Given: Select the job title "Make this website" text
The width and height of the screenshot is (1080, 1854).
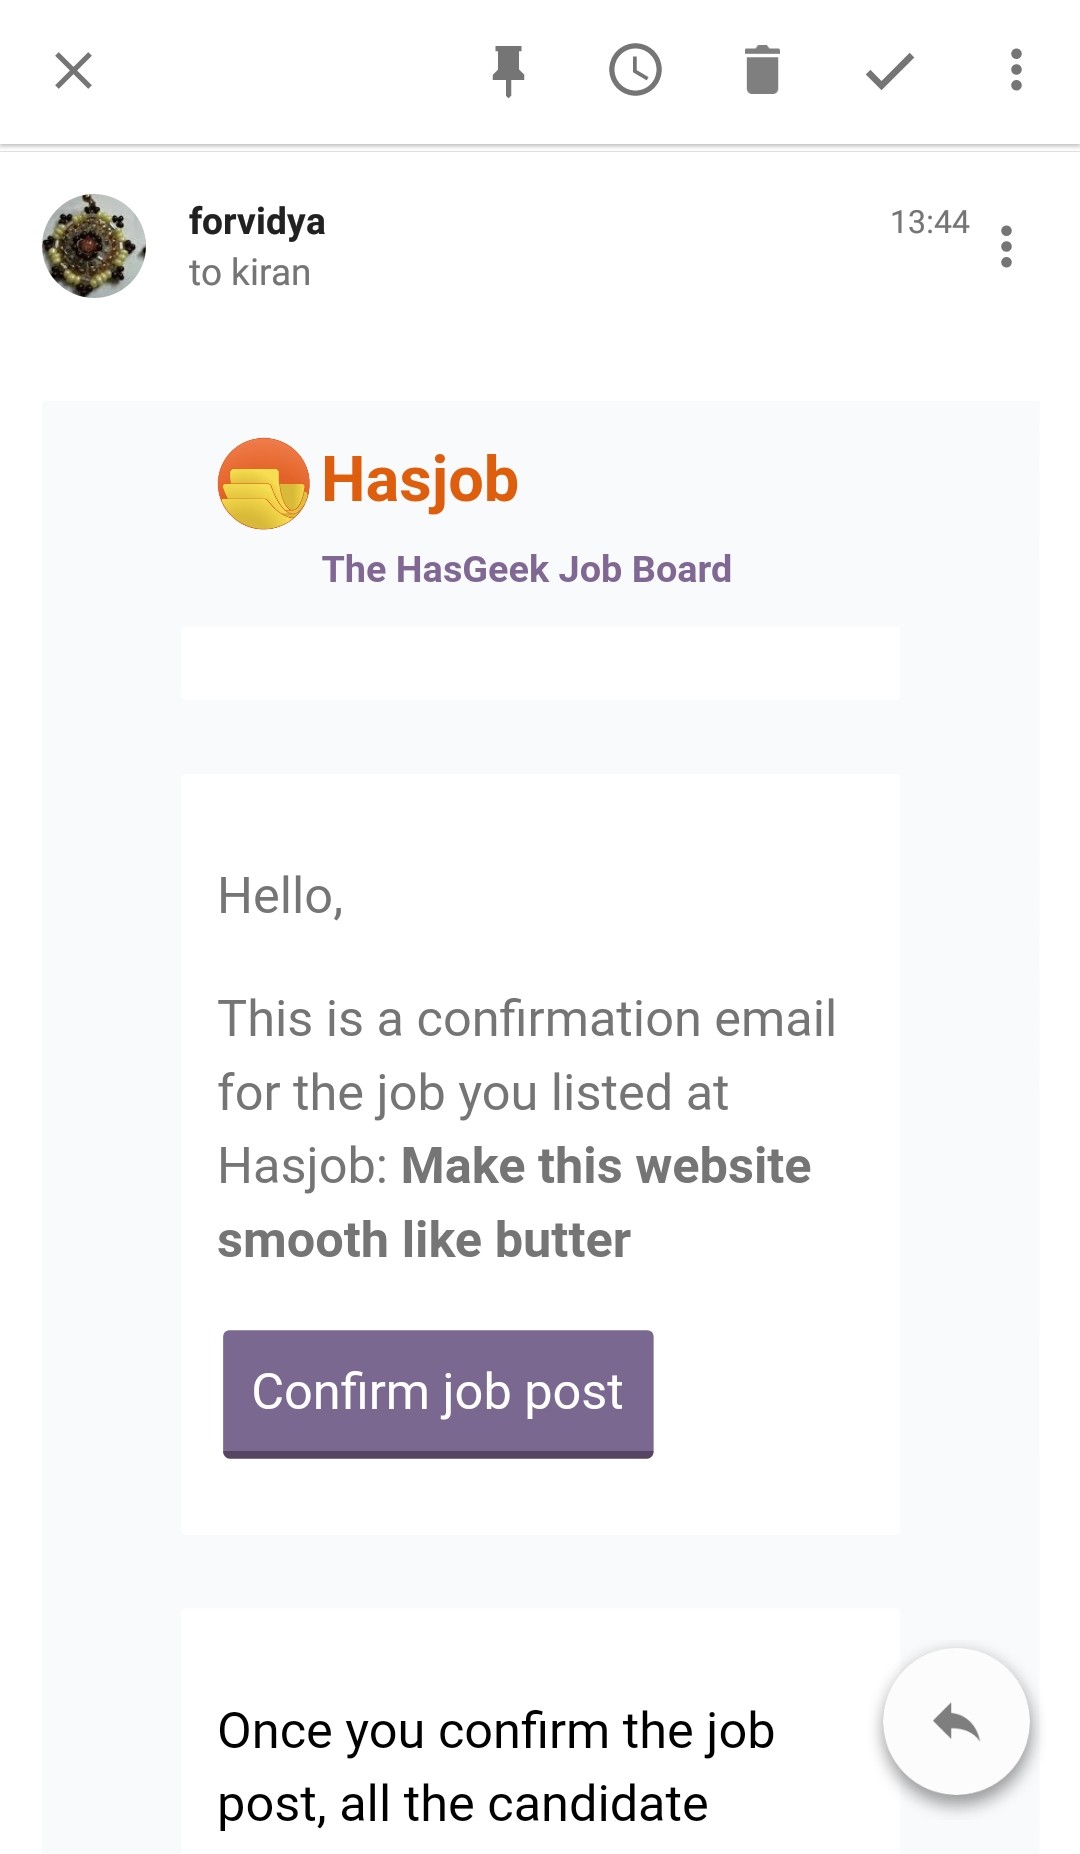Looking at the screenshot, I should point(606,1166).
